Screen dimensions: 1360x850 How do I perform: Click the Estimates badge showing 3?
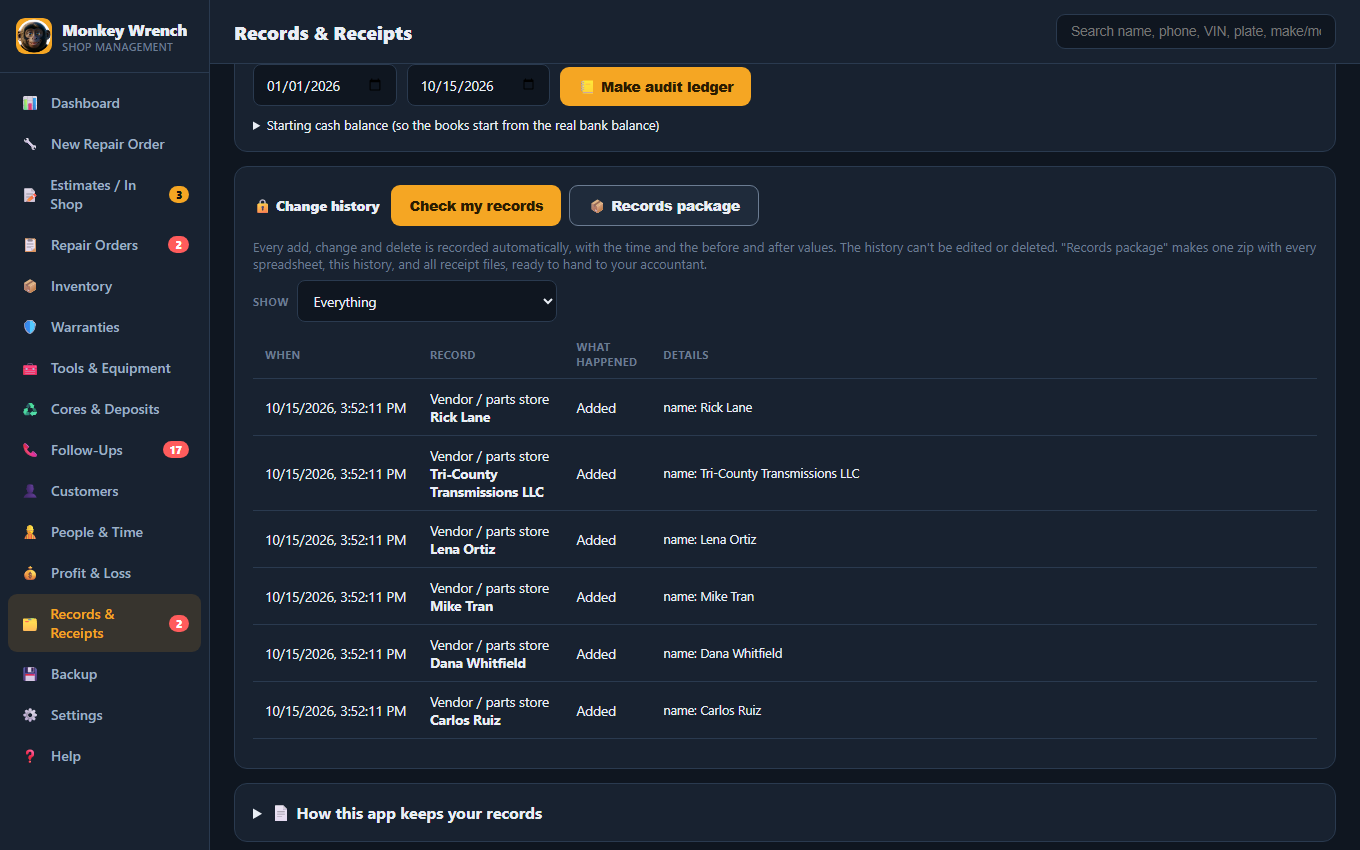[x=179, y=195]
